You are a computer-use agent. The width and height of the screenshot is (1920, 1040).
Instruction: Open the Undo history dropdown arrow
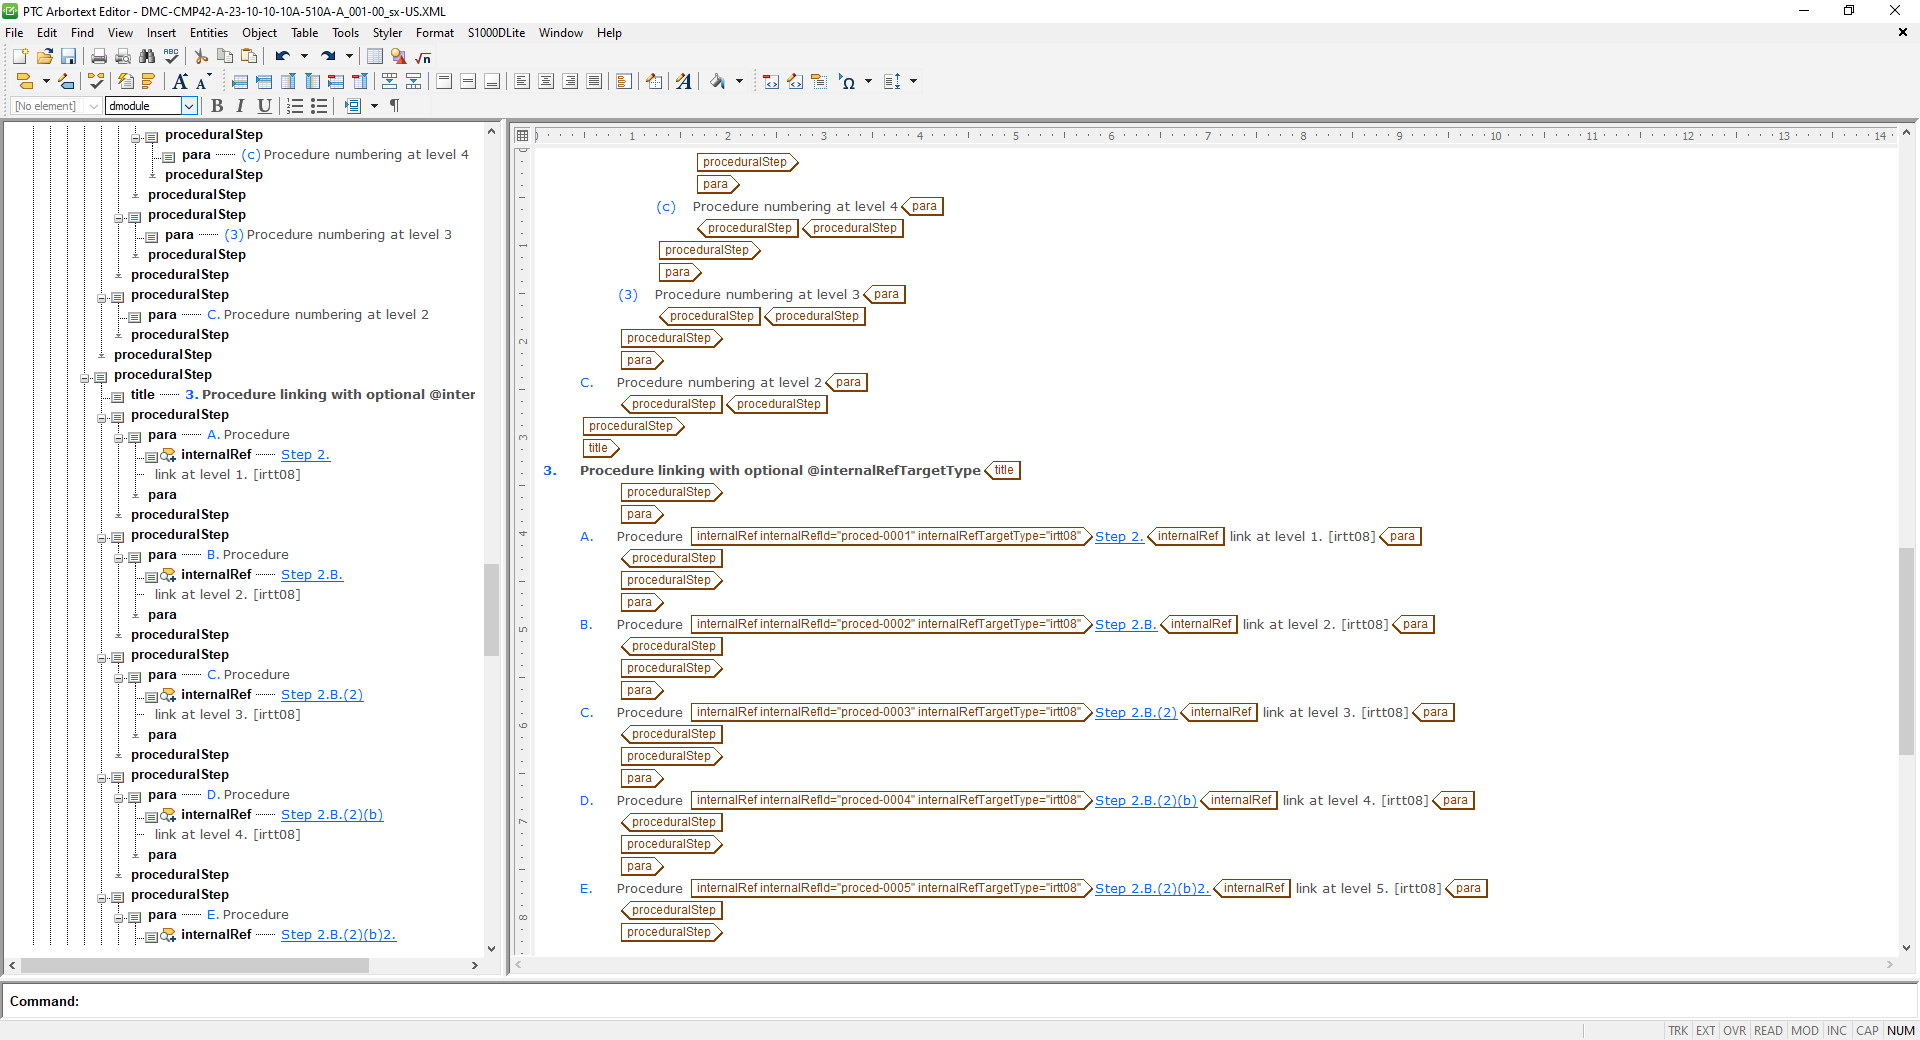pos(306,57)
